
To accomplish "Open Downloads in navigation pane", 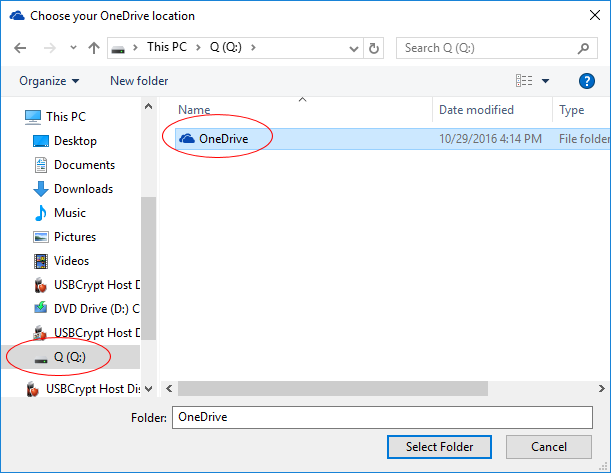I will 83,189.
